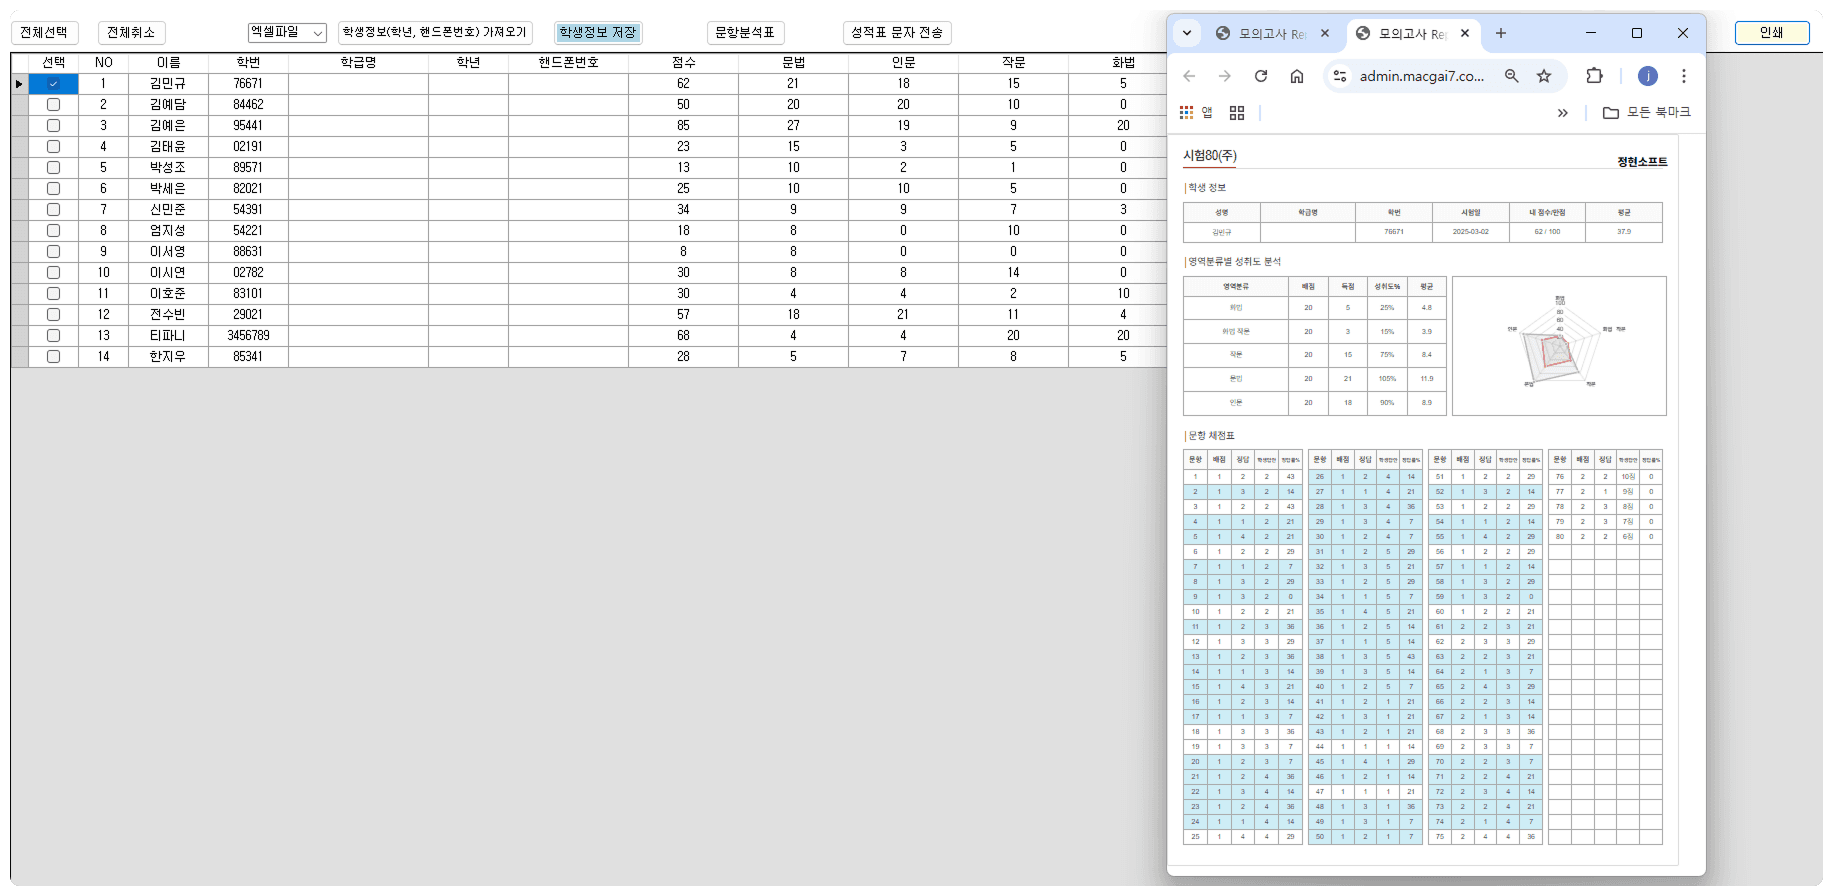Minimize the browser window
This screenshot has height=896, width=1833.
(1591, 33)
